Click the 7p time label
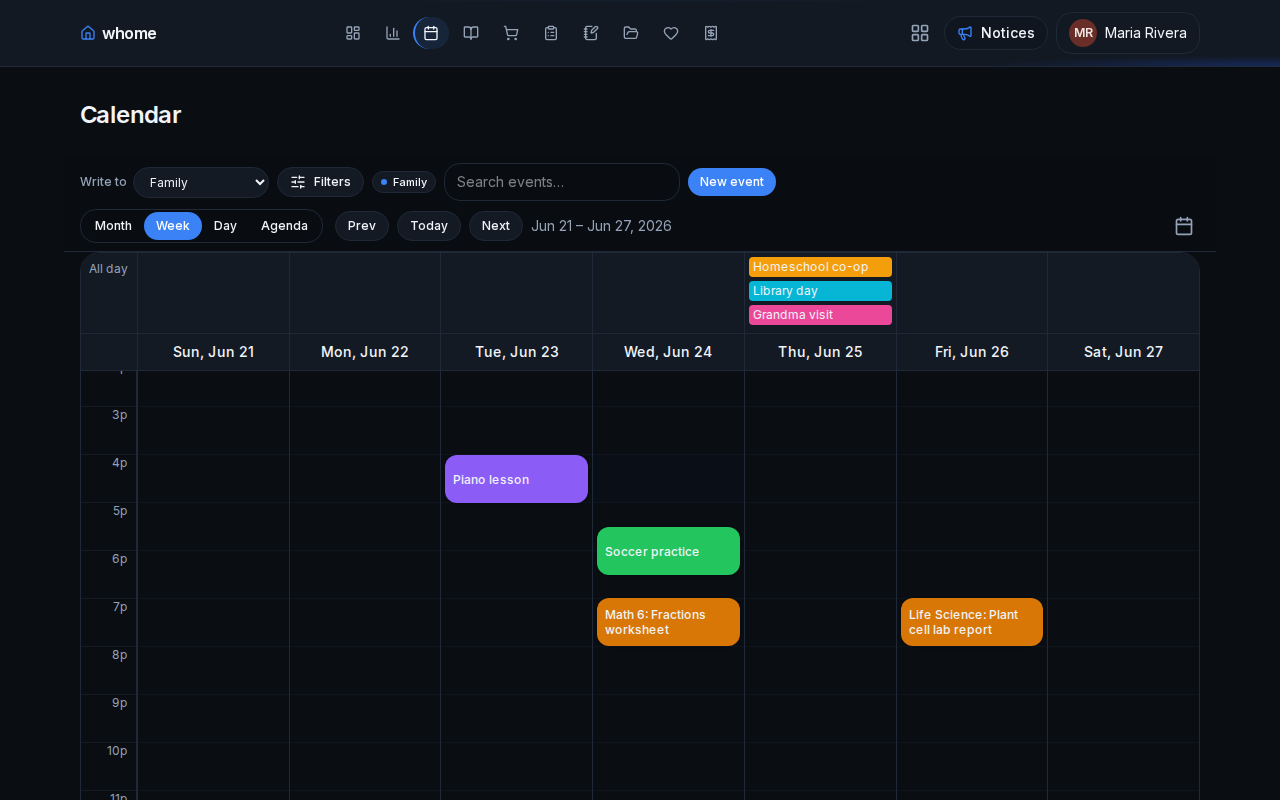The width and height of the screenshot is (1280, 800). click(x=120, y=607)
